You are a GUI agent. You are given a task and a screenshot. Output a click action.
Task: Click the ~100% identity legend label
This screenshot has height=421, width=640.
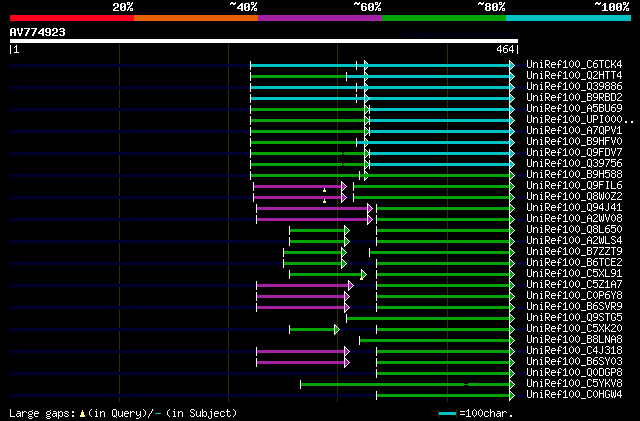click(x=612, y=7)
